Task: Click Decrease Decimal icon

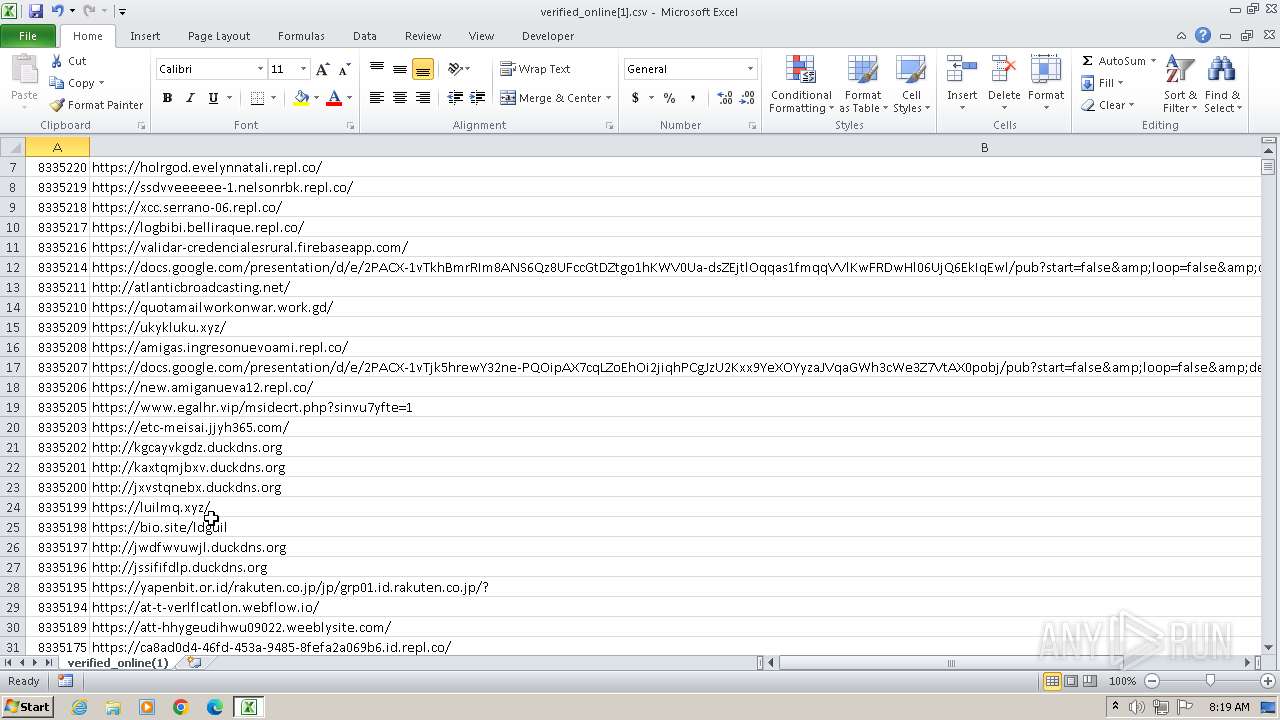Action: 747,98
